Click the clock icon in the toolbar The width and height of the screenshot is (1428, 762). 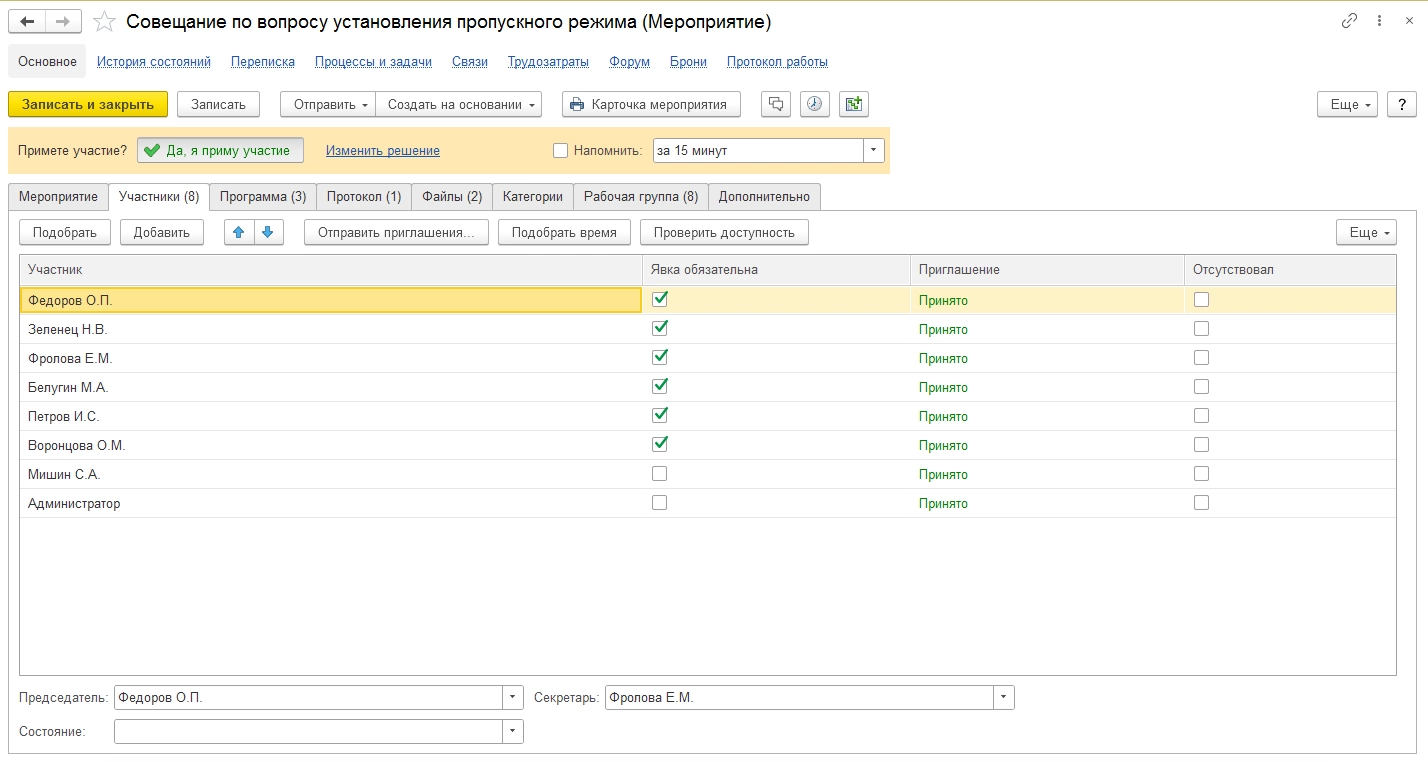(x=814, y=104)
